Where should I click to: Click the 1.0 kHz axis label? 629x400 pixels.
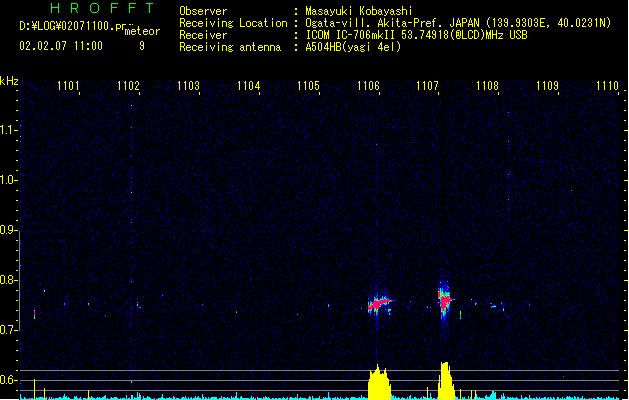[x=8, y=180]
